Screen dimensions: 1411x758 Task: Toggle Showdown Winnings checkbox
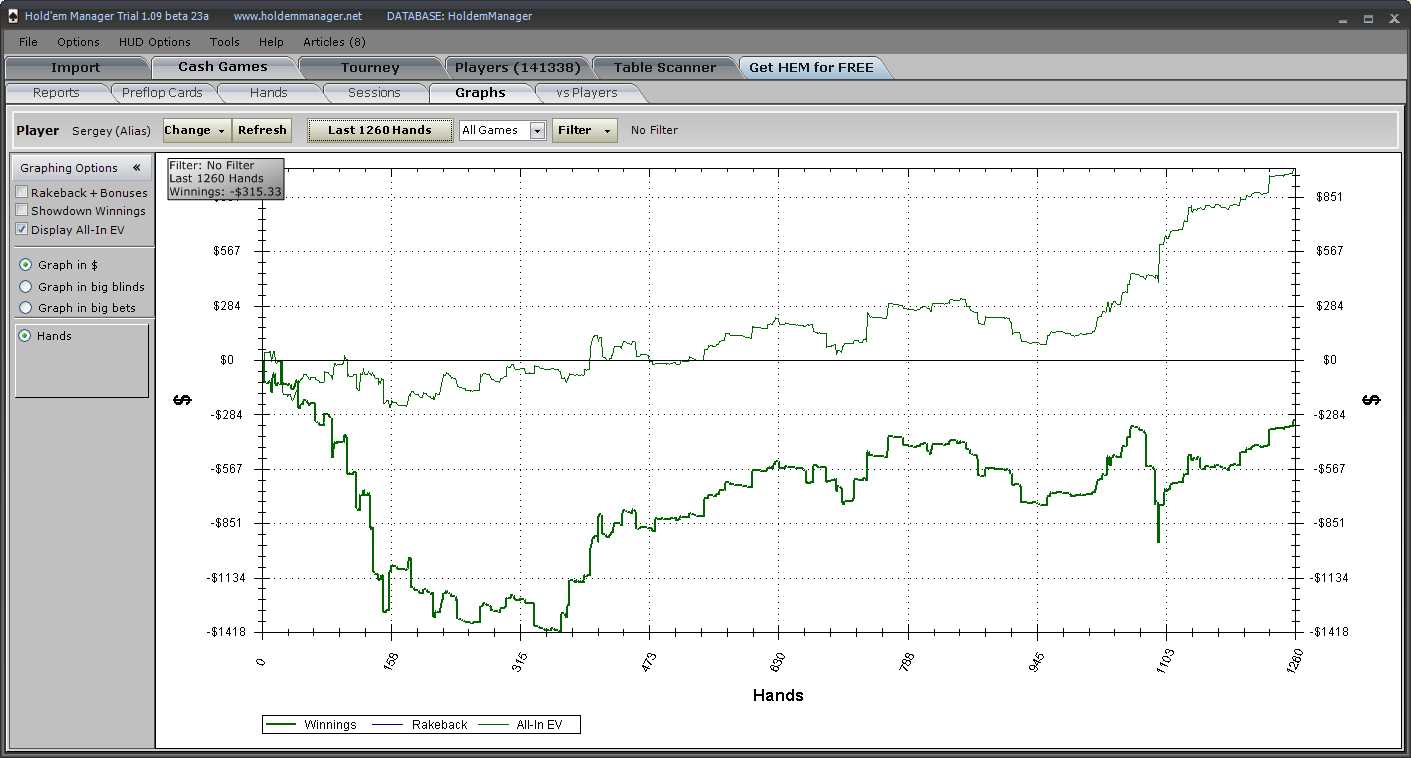[x=22, y=211]
